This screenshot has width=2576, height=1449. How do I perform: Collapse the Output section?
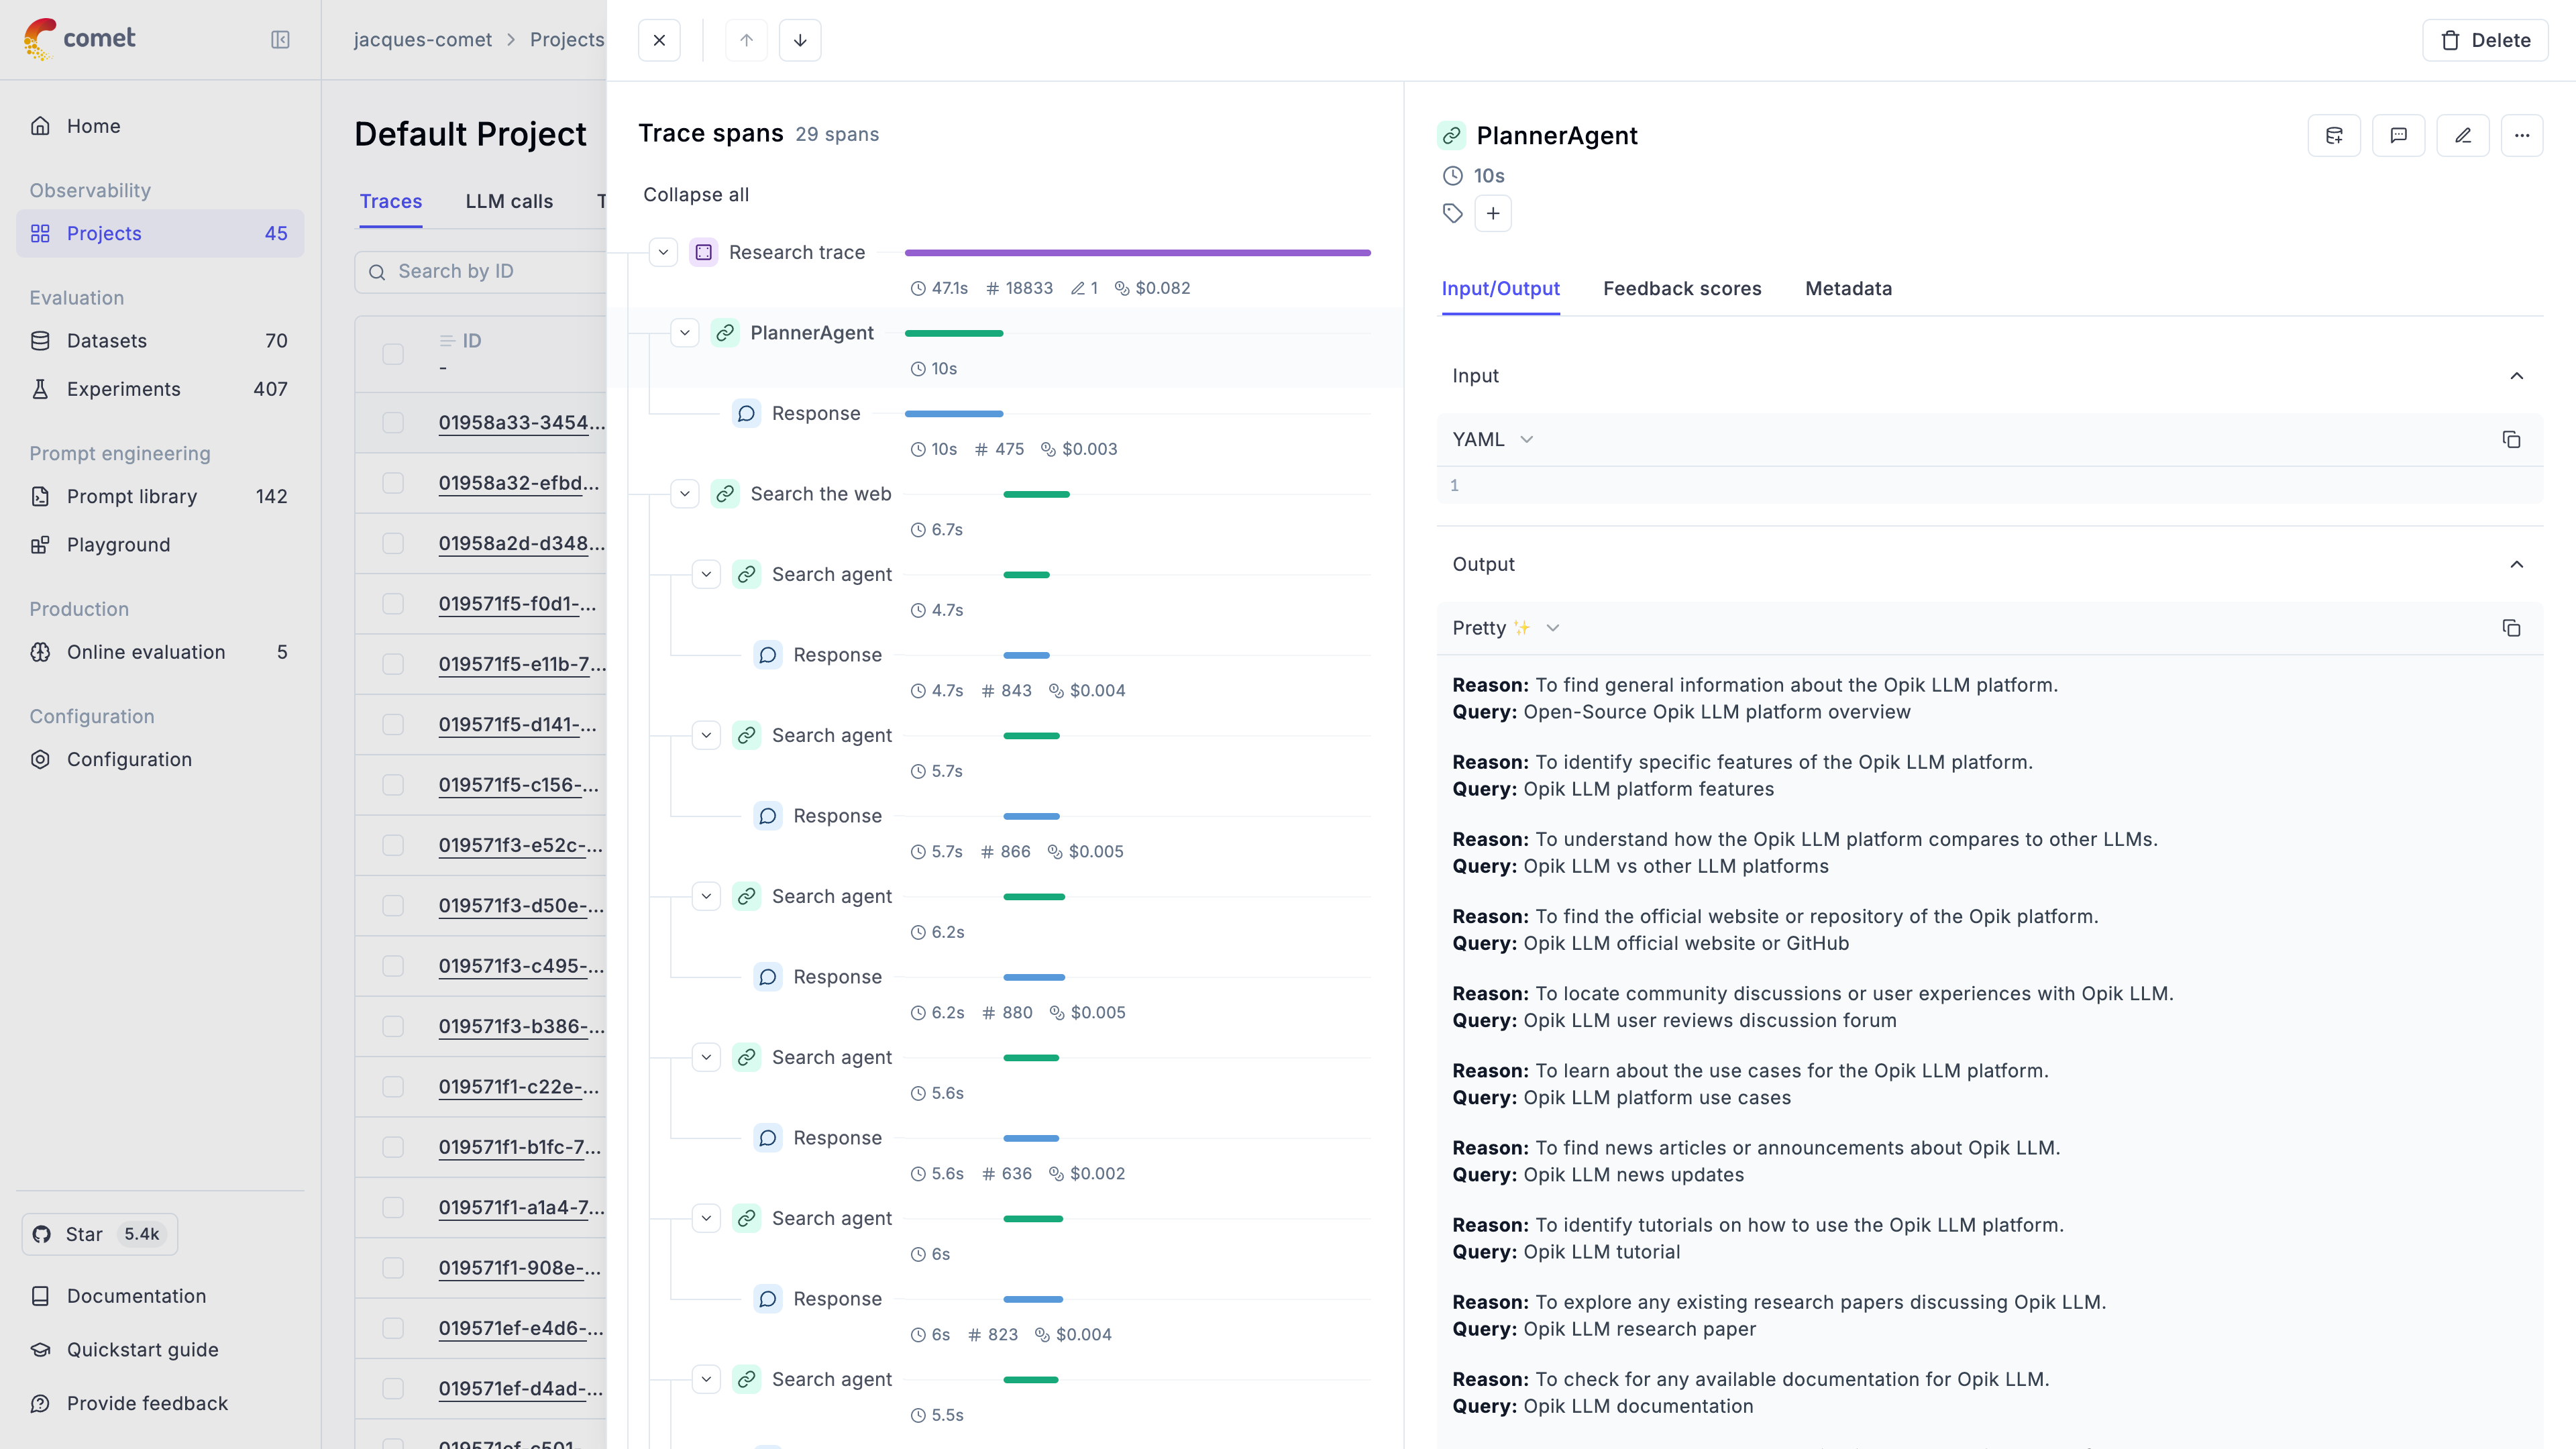pyautogui.click(x=2517, y=564)
